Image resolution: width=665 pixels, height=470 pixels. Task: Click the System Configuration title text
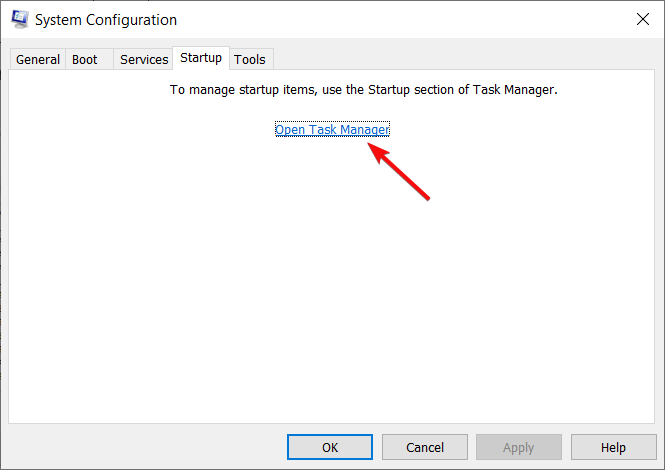coord(106,20)
